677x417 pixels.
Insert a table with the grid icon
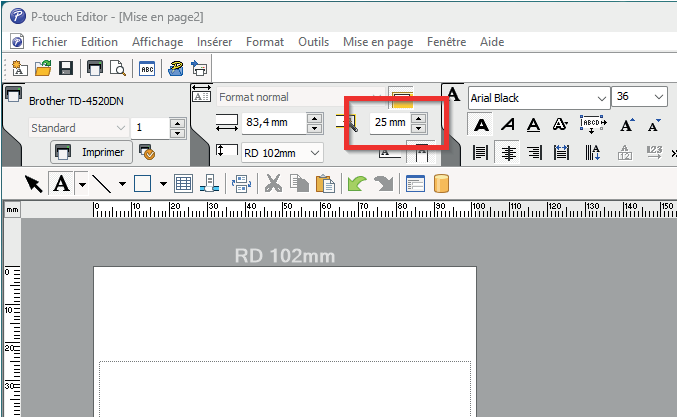pos(183,184)
